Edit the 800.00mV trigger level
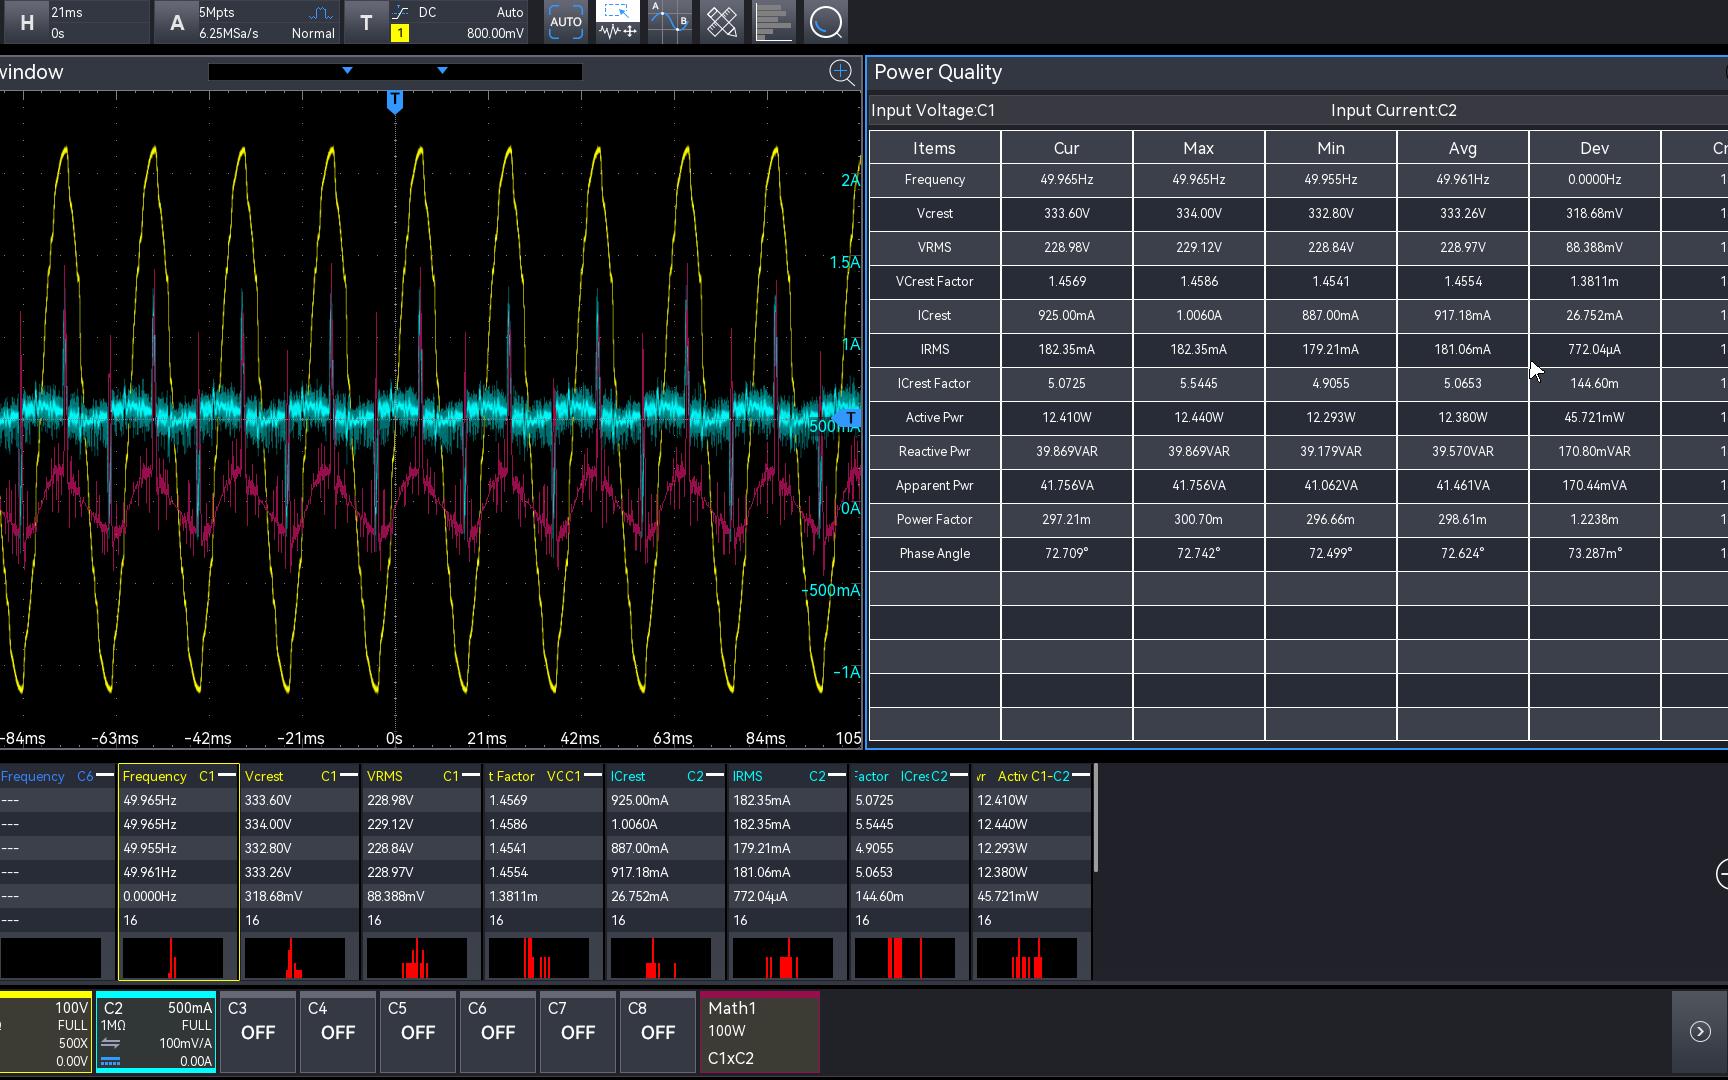 pyautogui.click(x=495, y=33)
